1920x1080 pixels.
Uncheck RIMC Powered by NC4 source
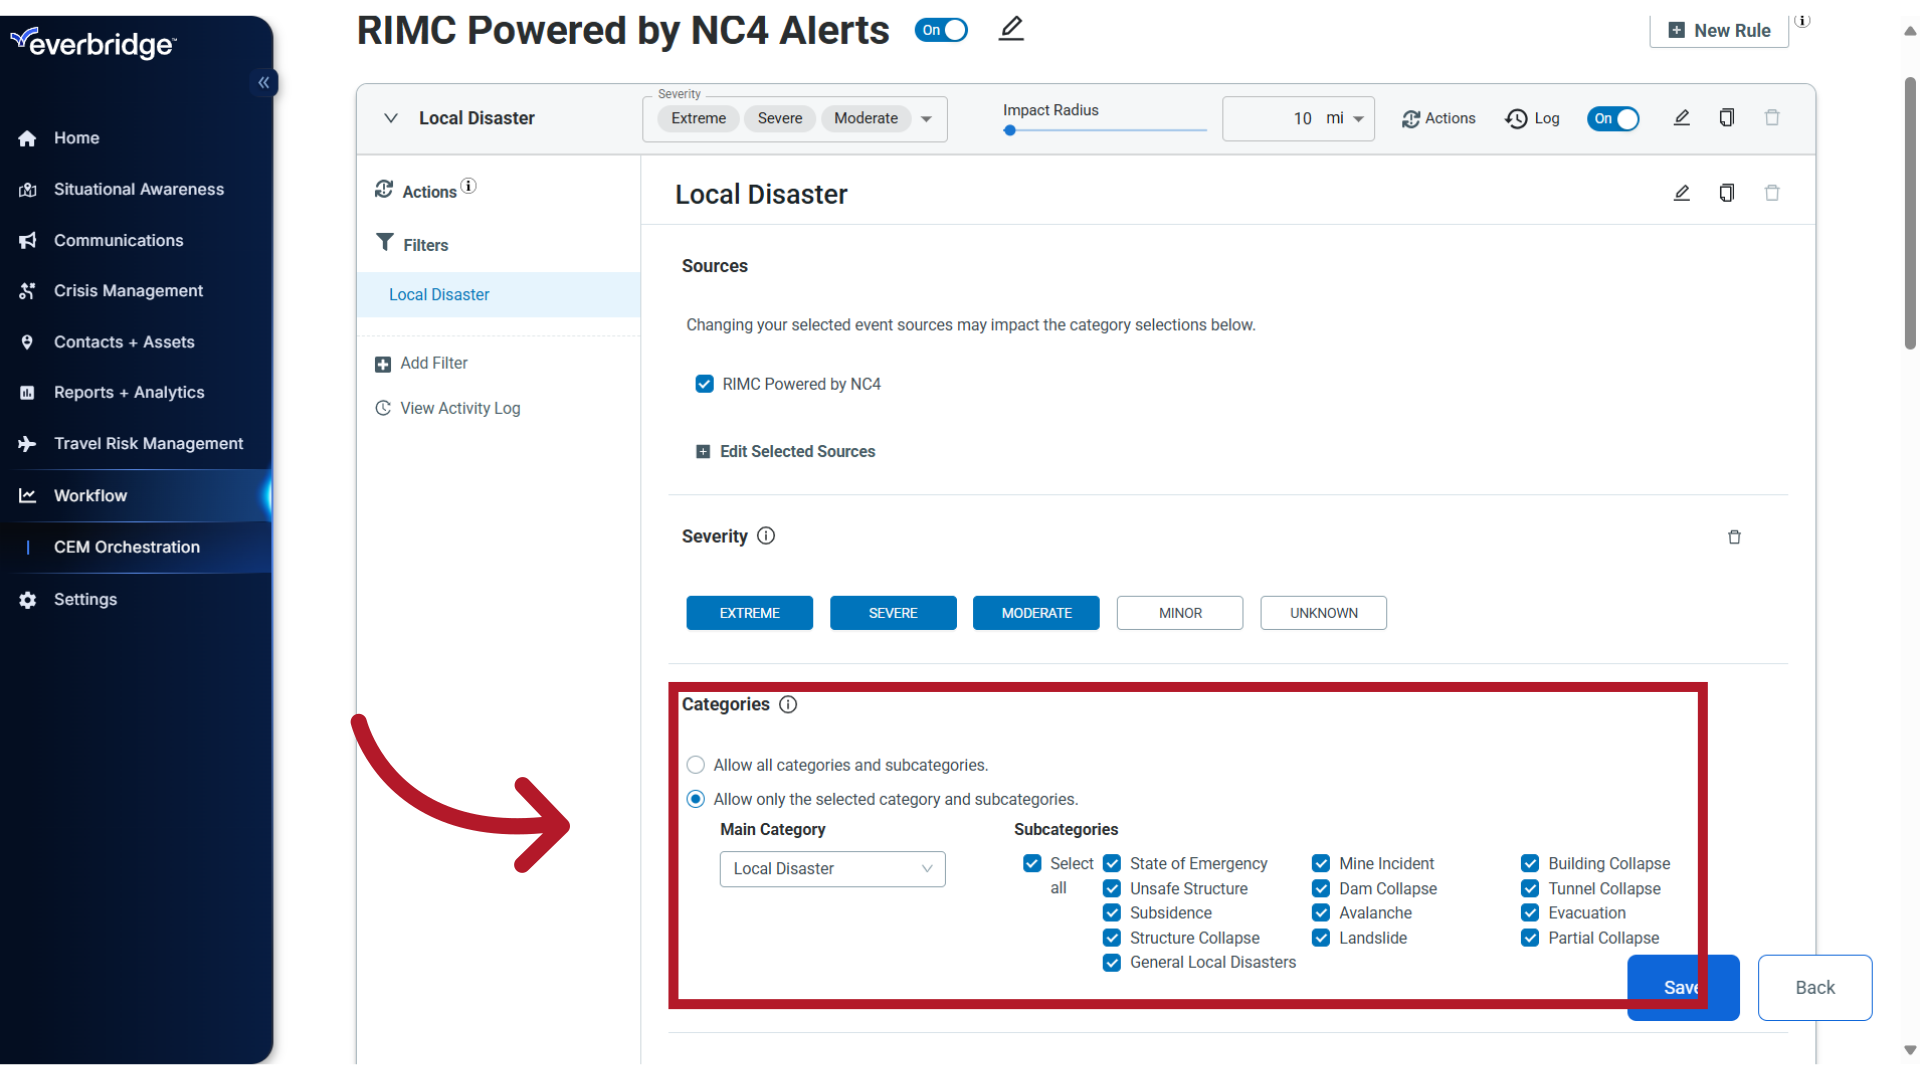(705, 384)
